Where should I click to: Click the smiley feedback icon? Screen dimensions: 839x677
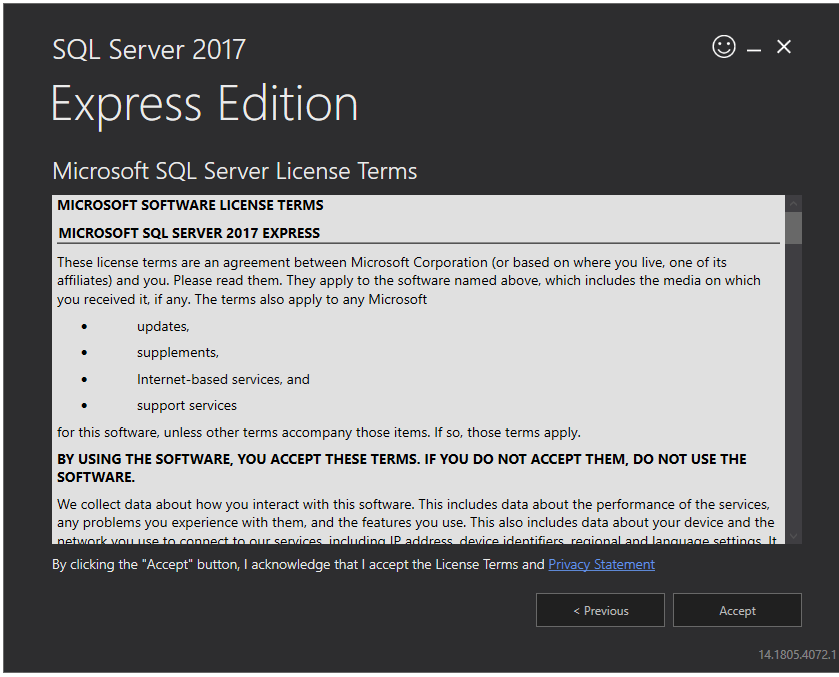(x=723, y=46)
